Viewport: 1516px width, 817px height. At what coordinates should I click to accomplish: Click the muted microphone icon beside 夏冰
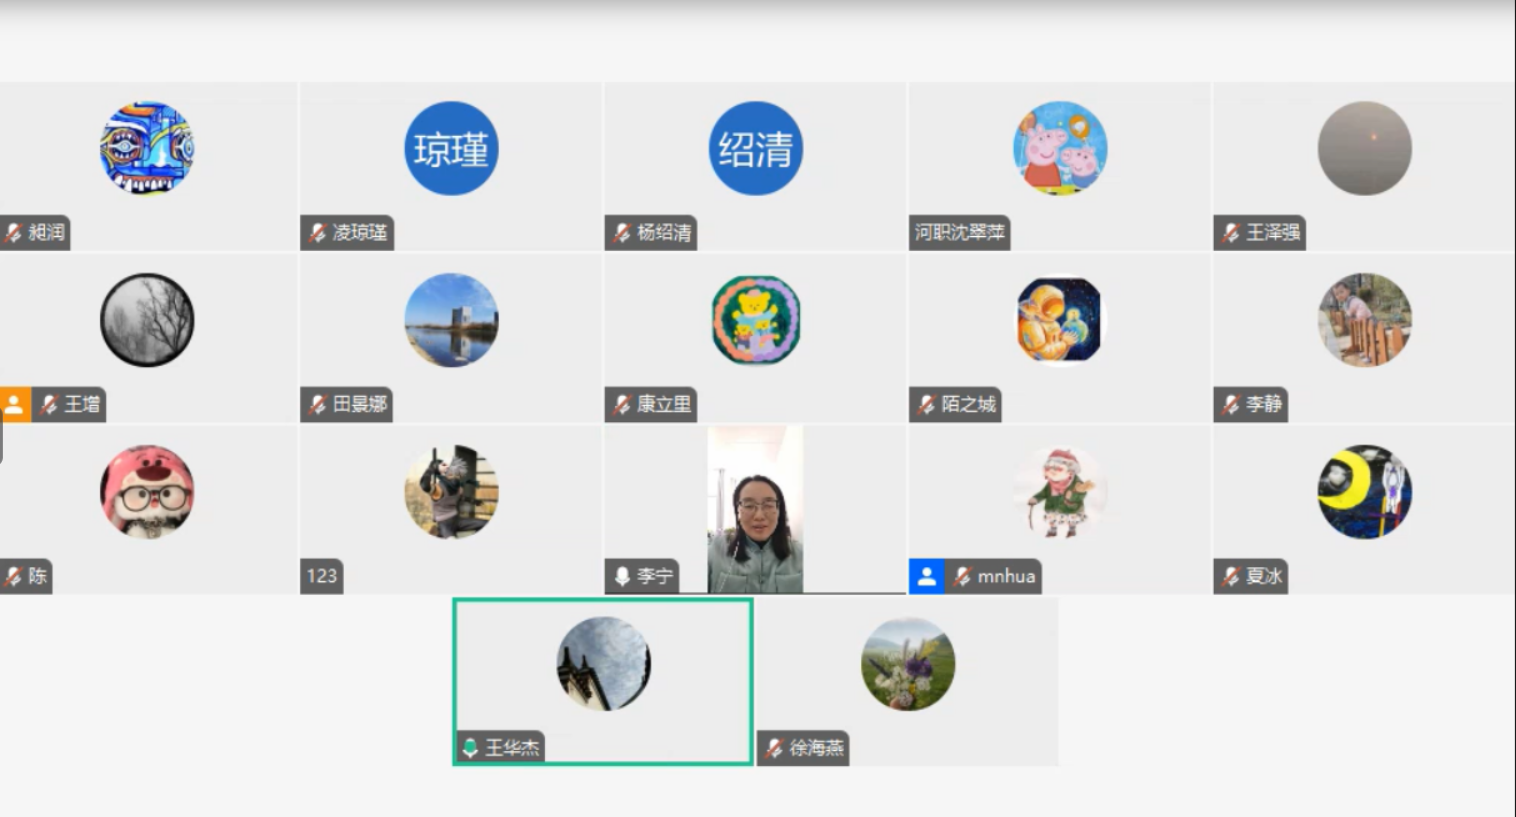point(1231,577)
